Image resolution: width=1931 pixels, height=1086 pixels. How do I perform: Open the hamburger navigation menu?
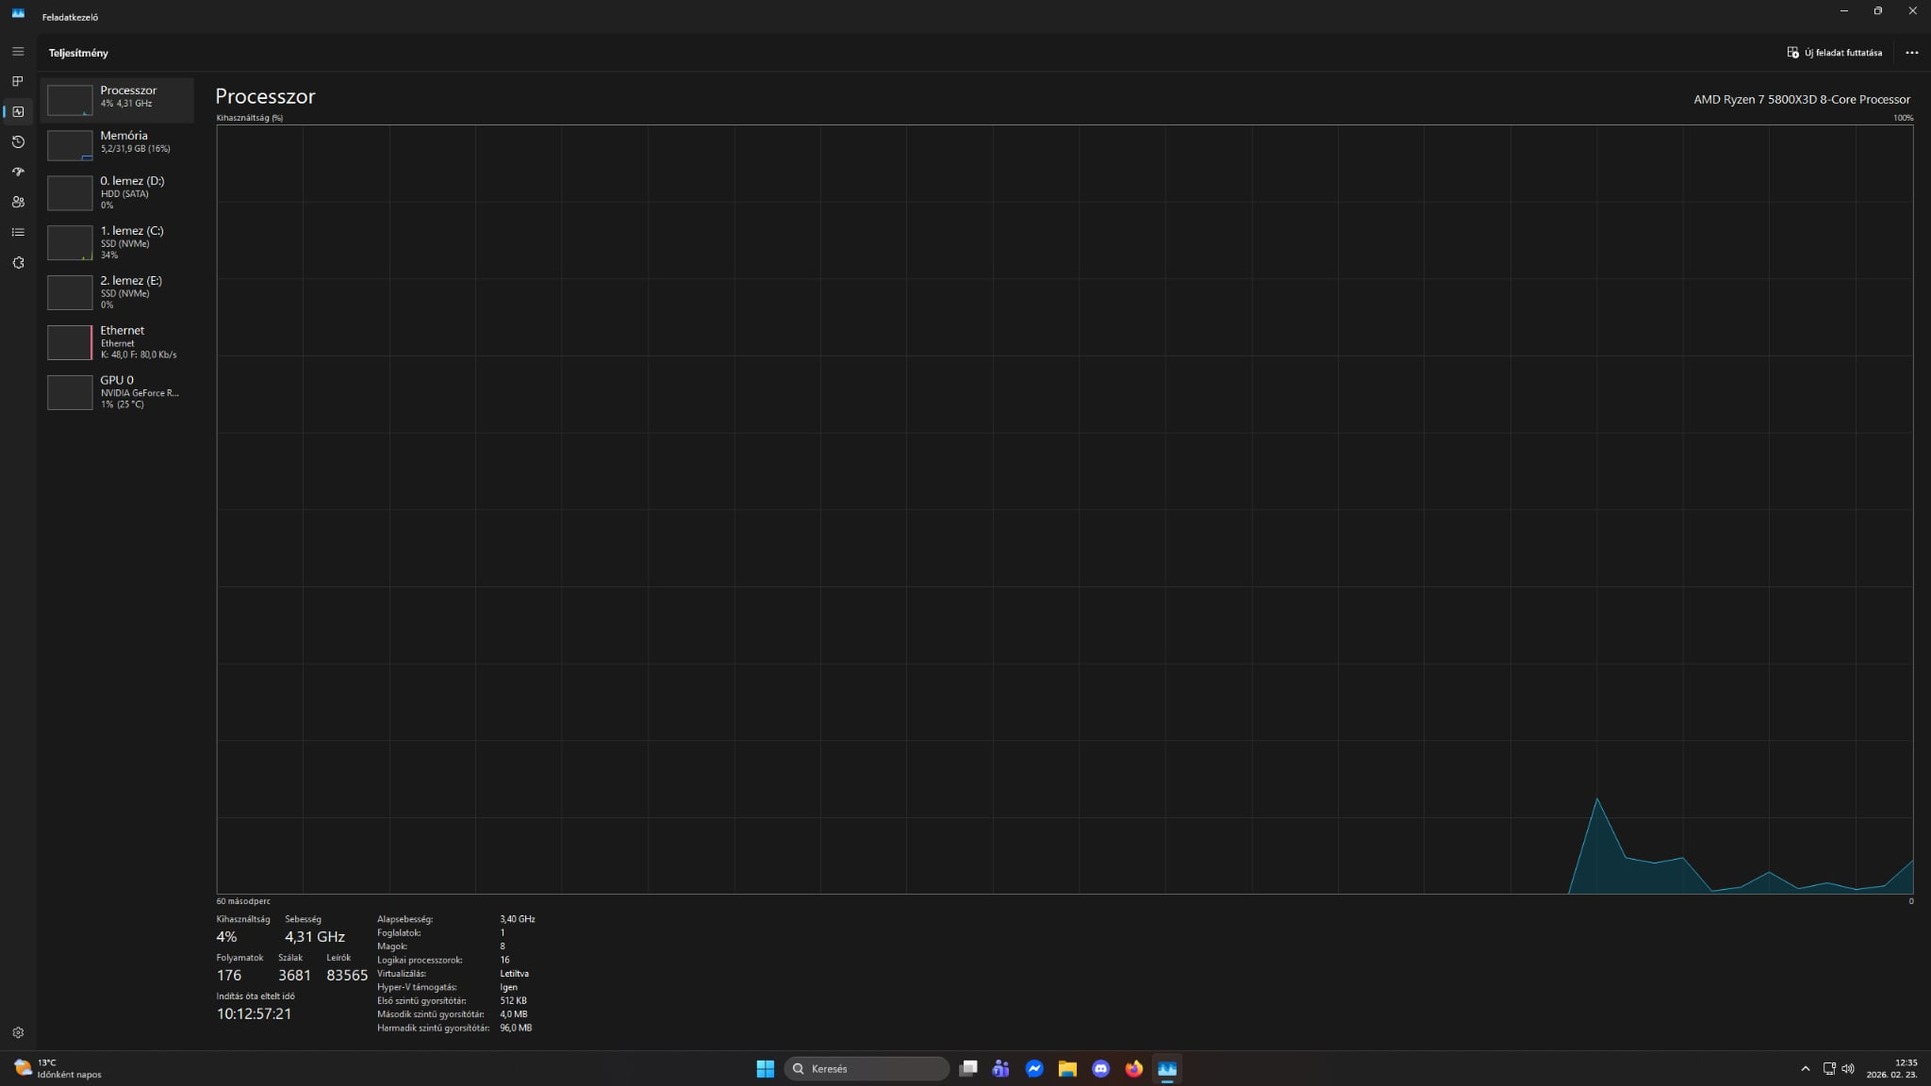pyautogui.click(x=18, y=52)
